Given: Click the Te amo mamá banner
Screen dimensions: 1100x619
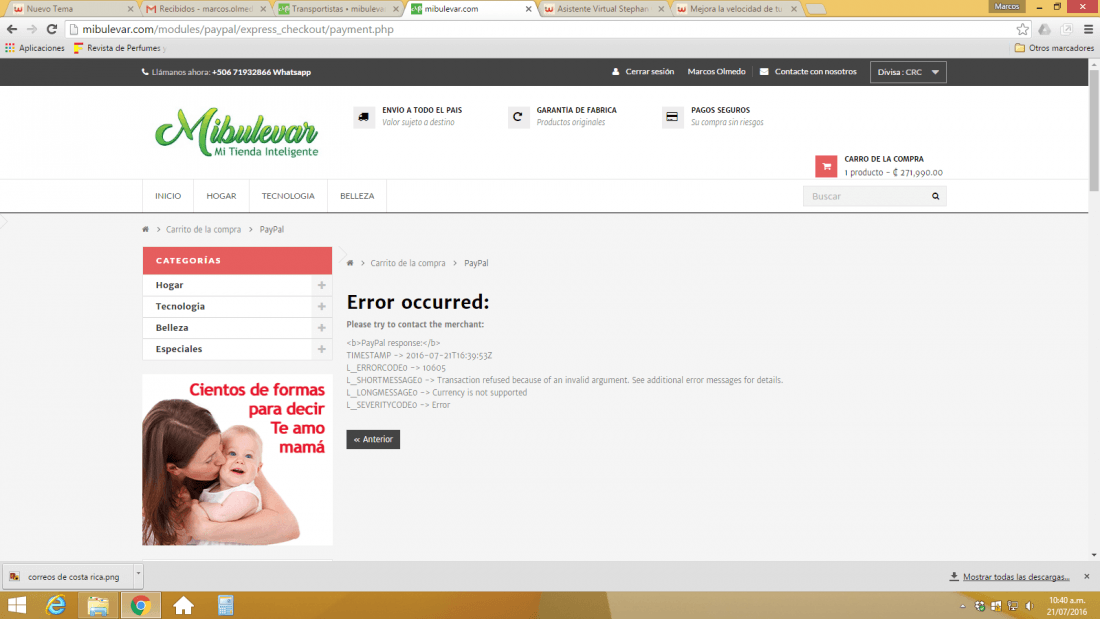Looking at the screenshot, I should [237, 460].
